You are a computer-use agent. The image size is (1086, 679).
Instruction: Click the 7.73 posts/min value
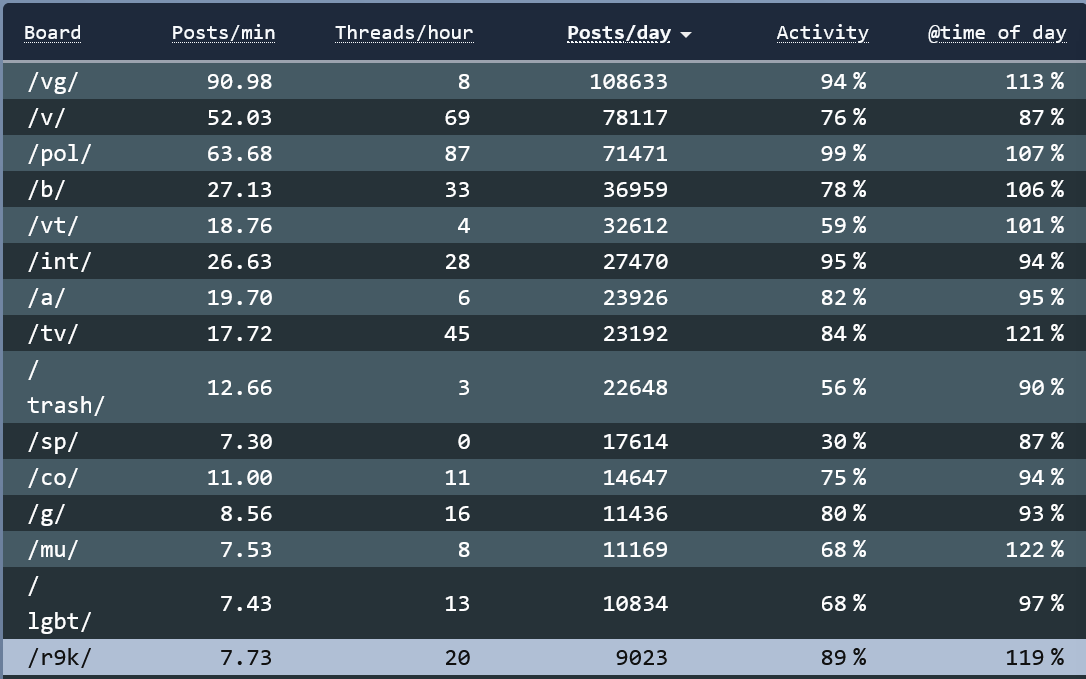[246, 658]
